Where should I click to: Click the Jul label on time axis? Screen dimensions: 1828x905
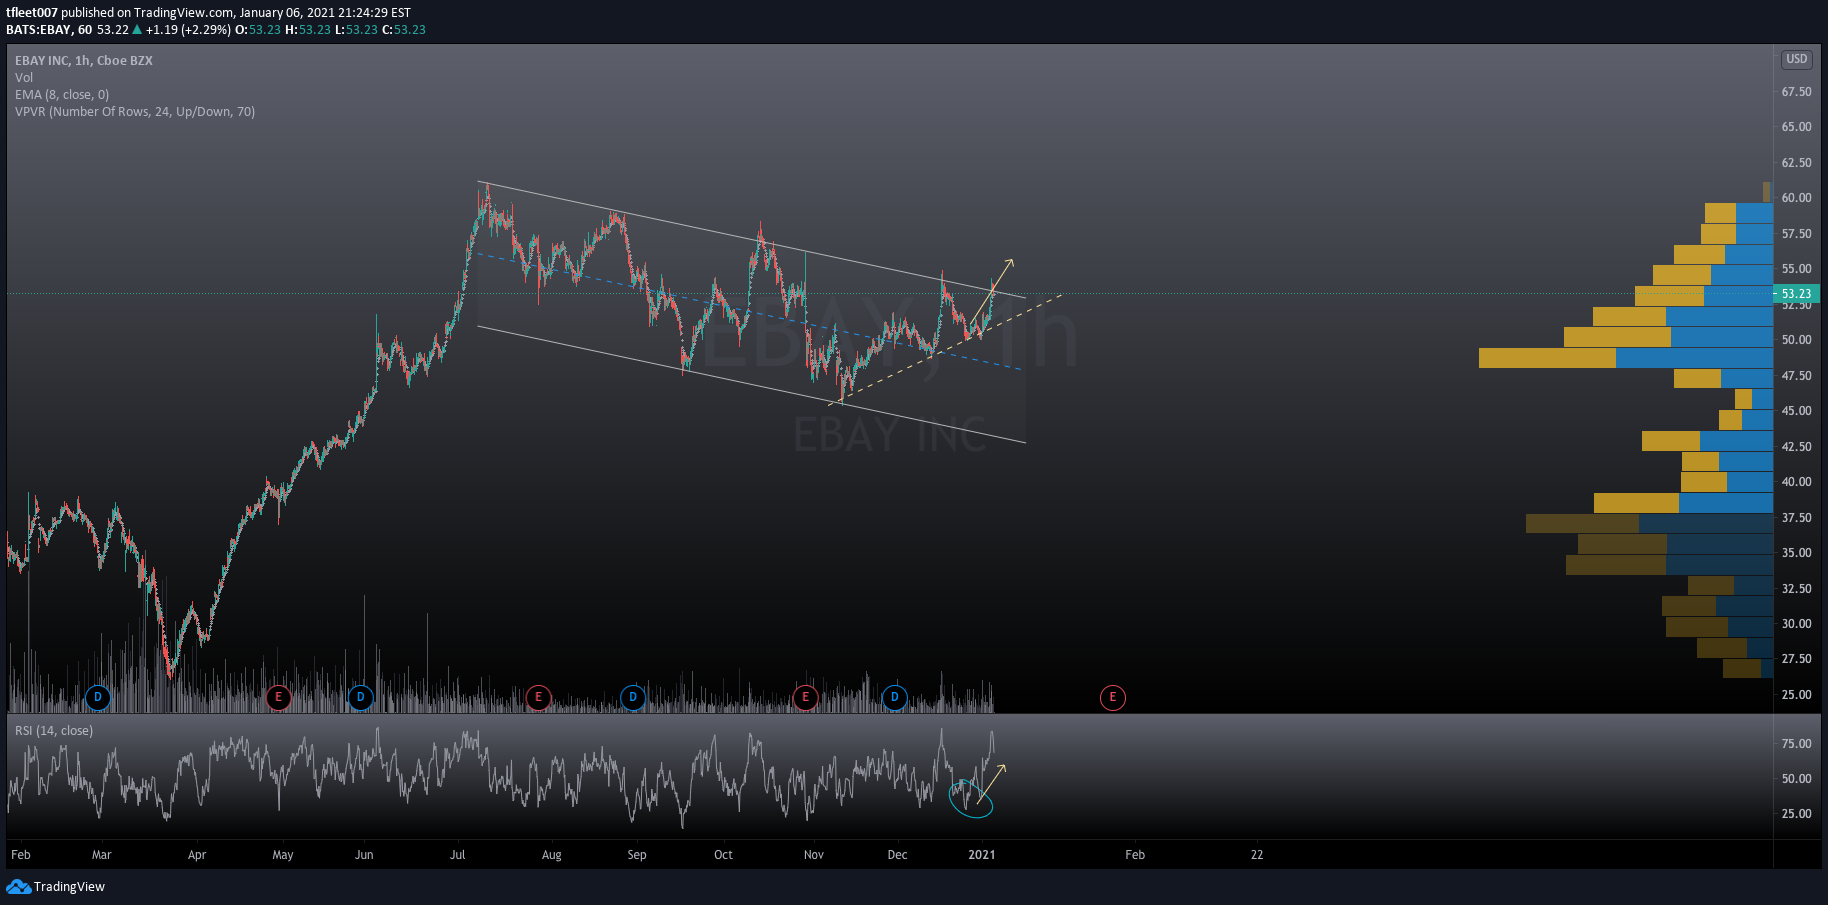tap(458, 855)
